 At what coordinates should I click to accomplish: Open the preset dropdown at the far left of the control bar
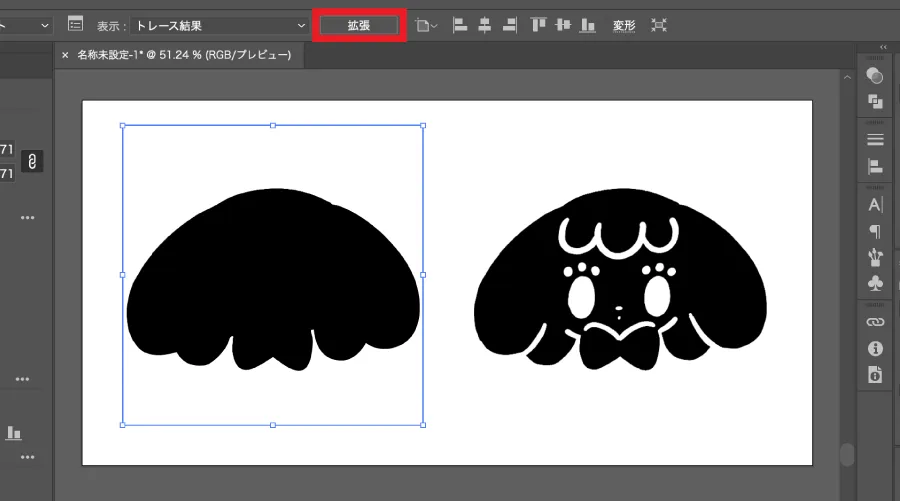(x=26, y=26)
